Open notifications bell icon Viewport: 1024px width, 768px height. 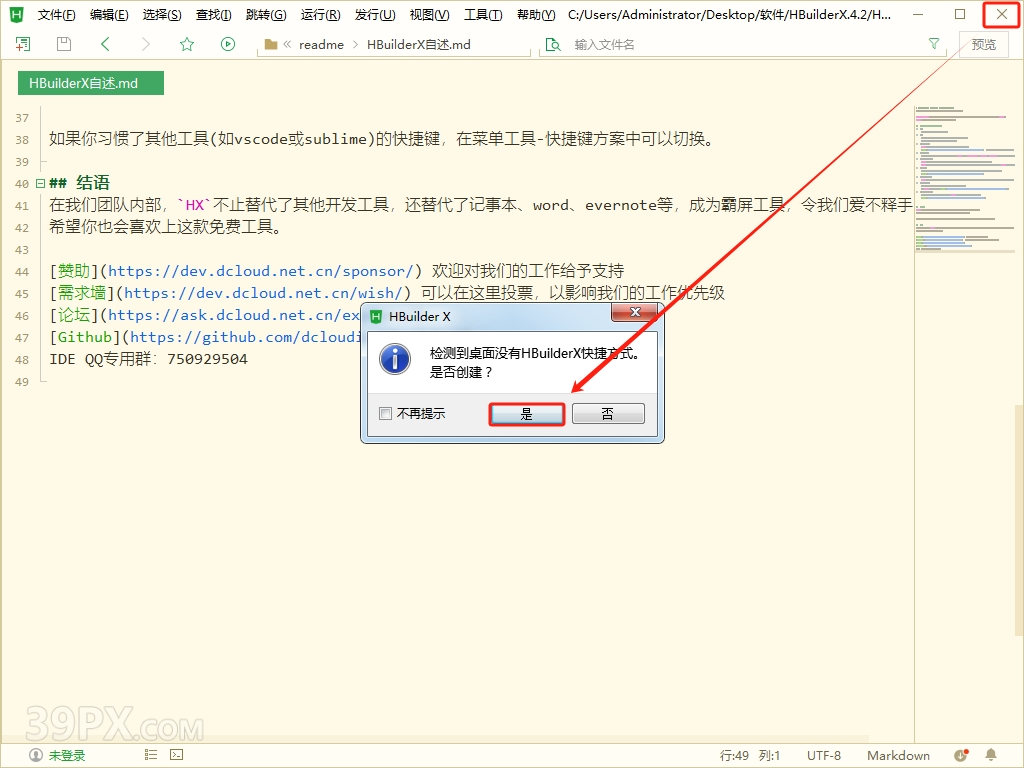991,755
